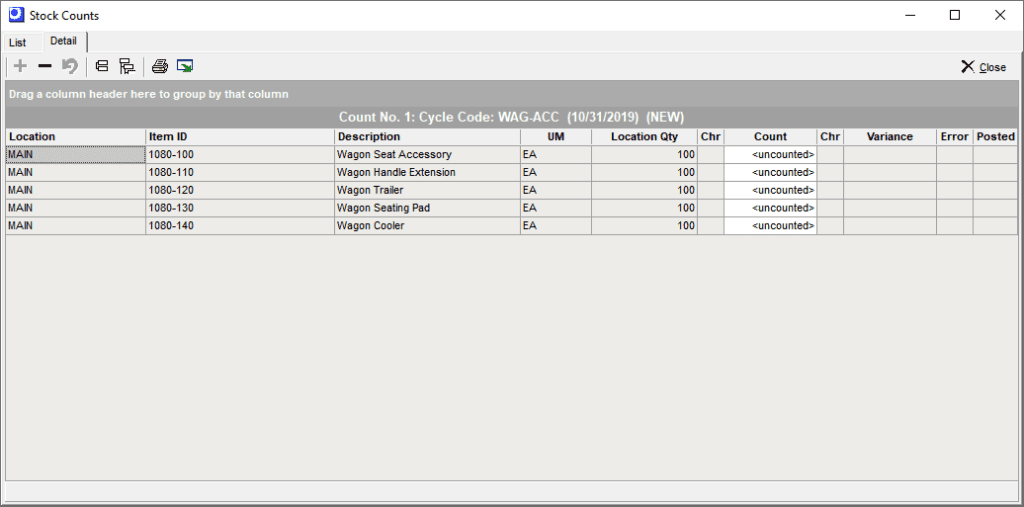Click the Wagon Seating Pad description
The height and width of the screenshot is (507, 1024).
pyautogui.click(x=427, y=208)
